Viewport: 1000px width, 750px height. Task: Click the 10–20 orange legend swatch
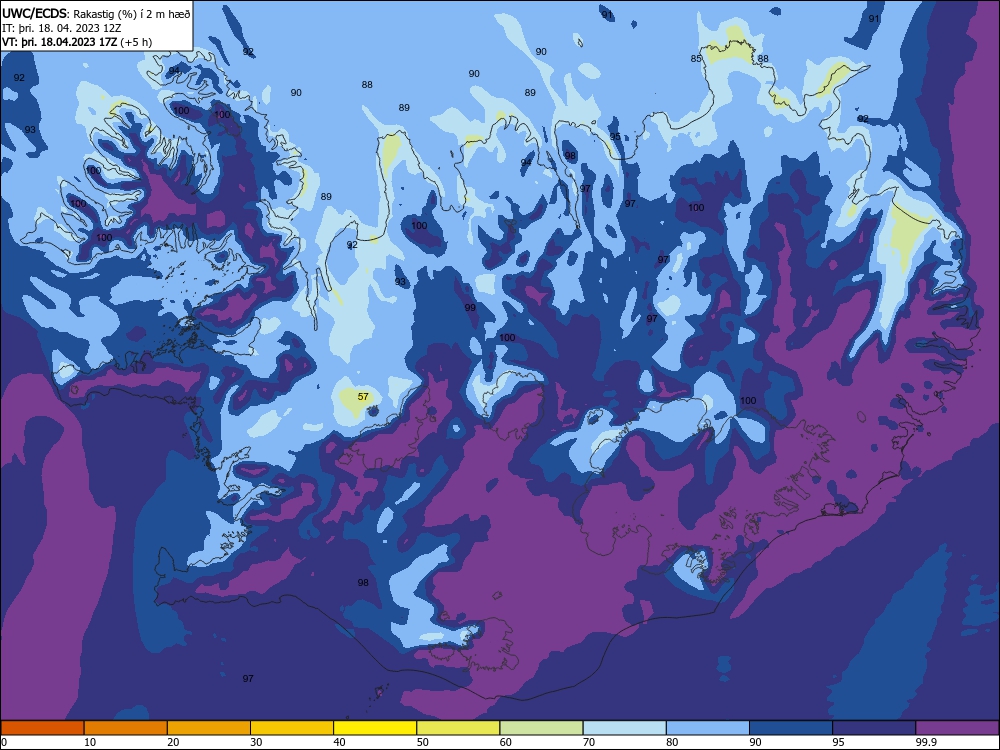[126, 728]
